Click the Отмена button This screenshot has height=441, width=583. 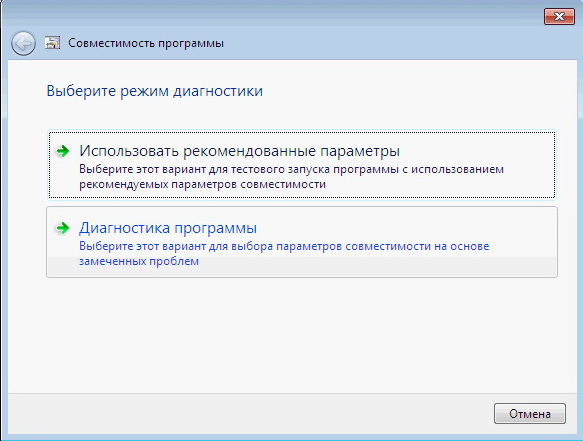(530, 413)
